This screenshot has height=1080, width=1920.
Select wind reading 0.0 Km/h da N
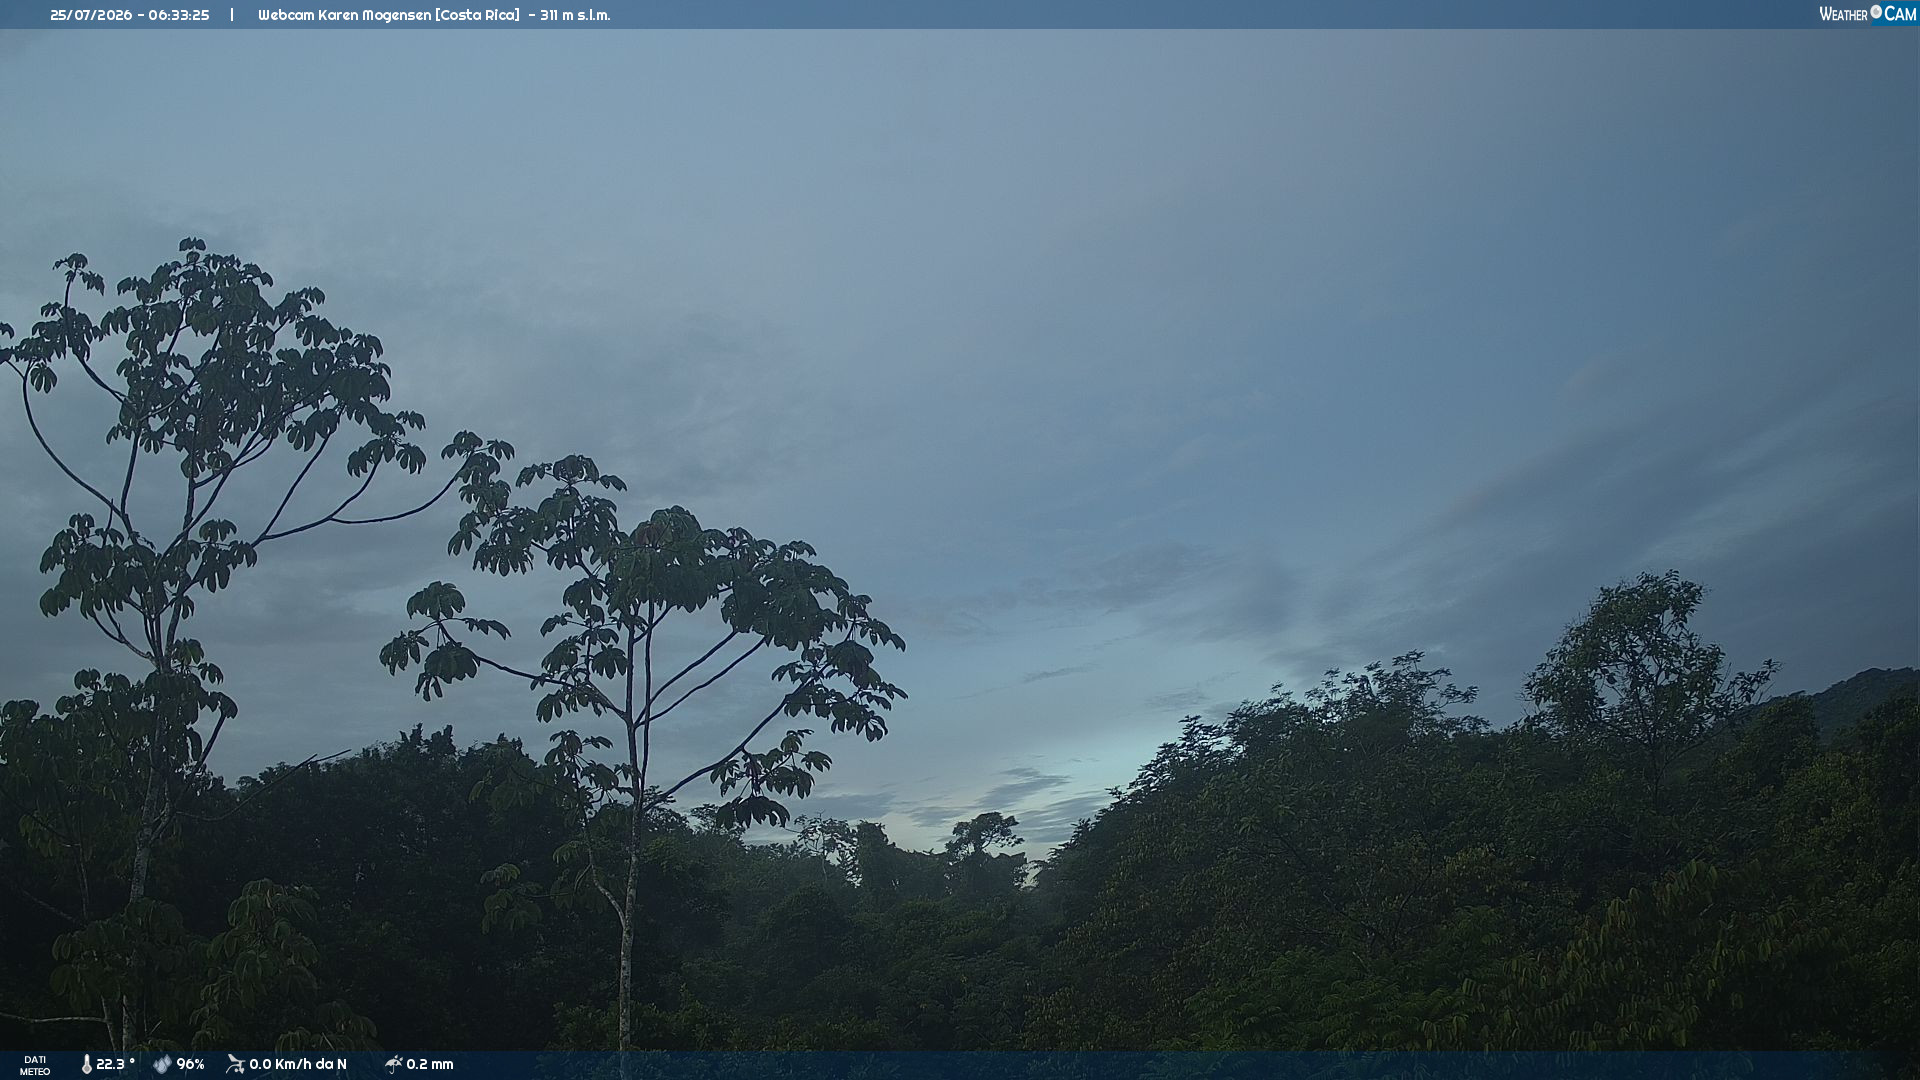(x=298, y=1064)
